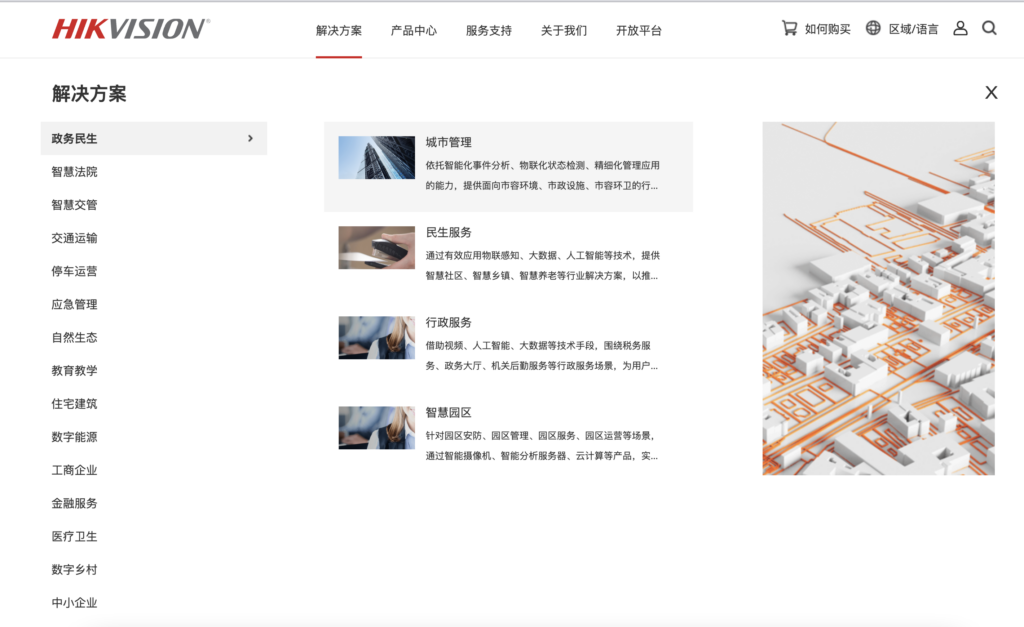Open the 城市管理 solution title
The image size is (1024, 627).
449,142
